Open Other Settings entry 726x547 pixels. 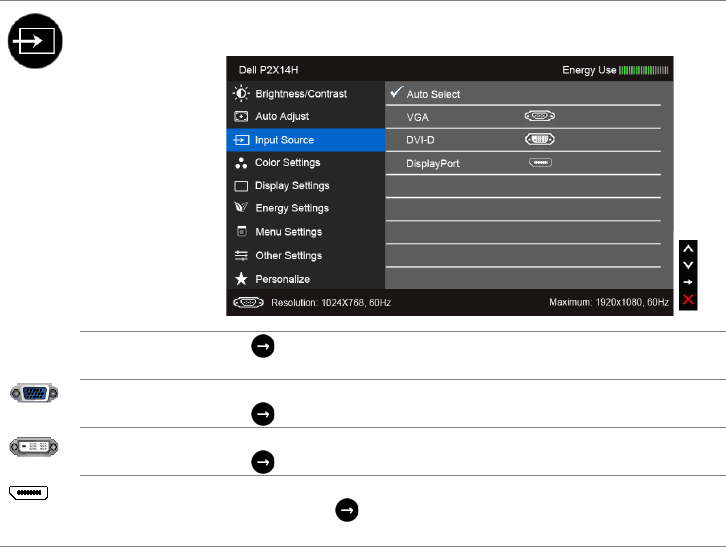(306, 255)
